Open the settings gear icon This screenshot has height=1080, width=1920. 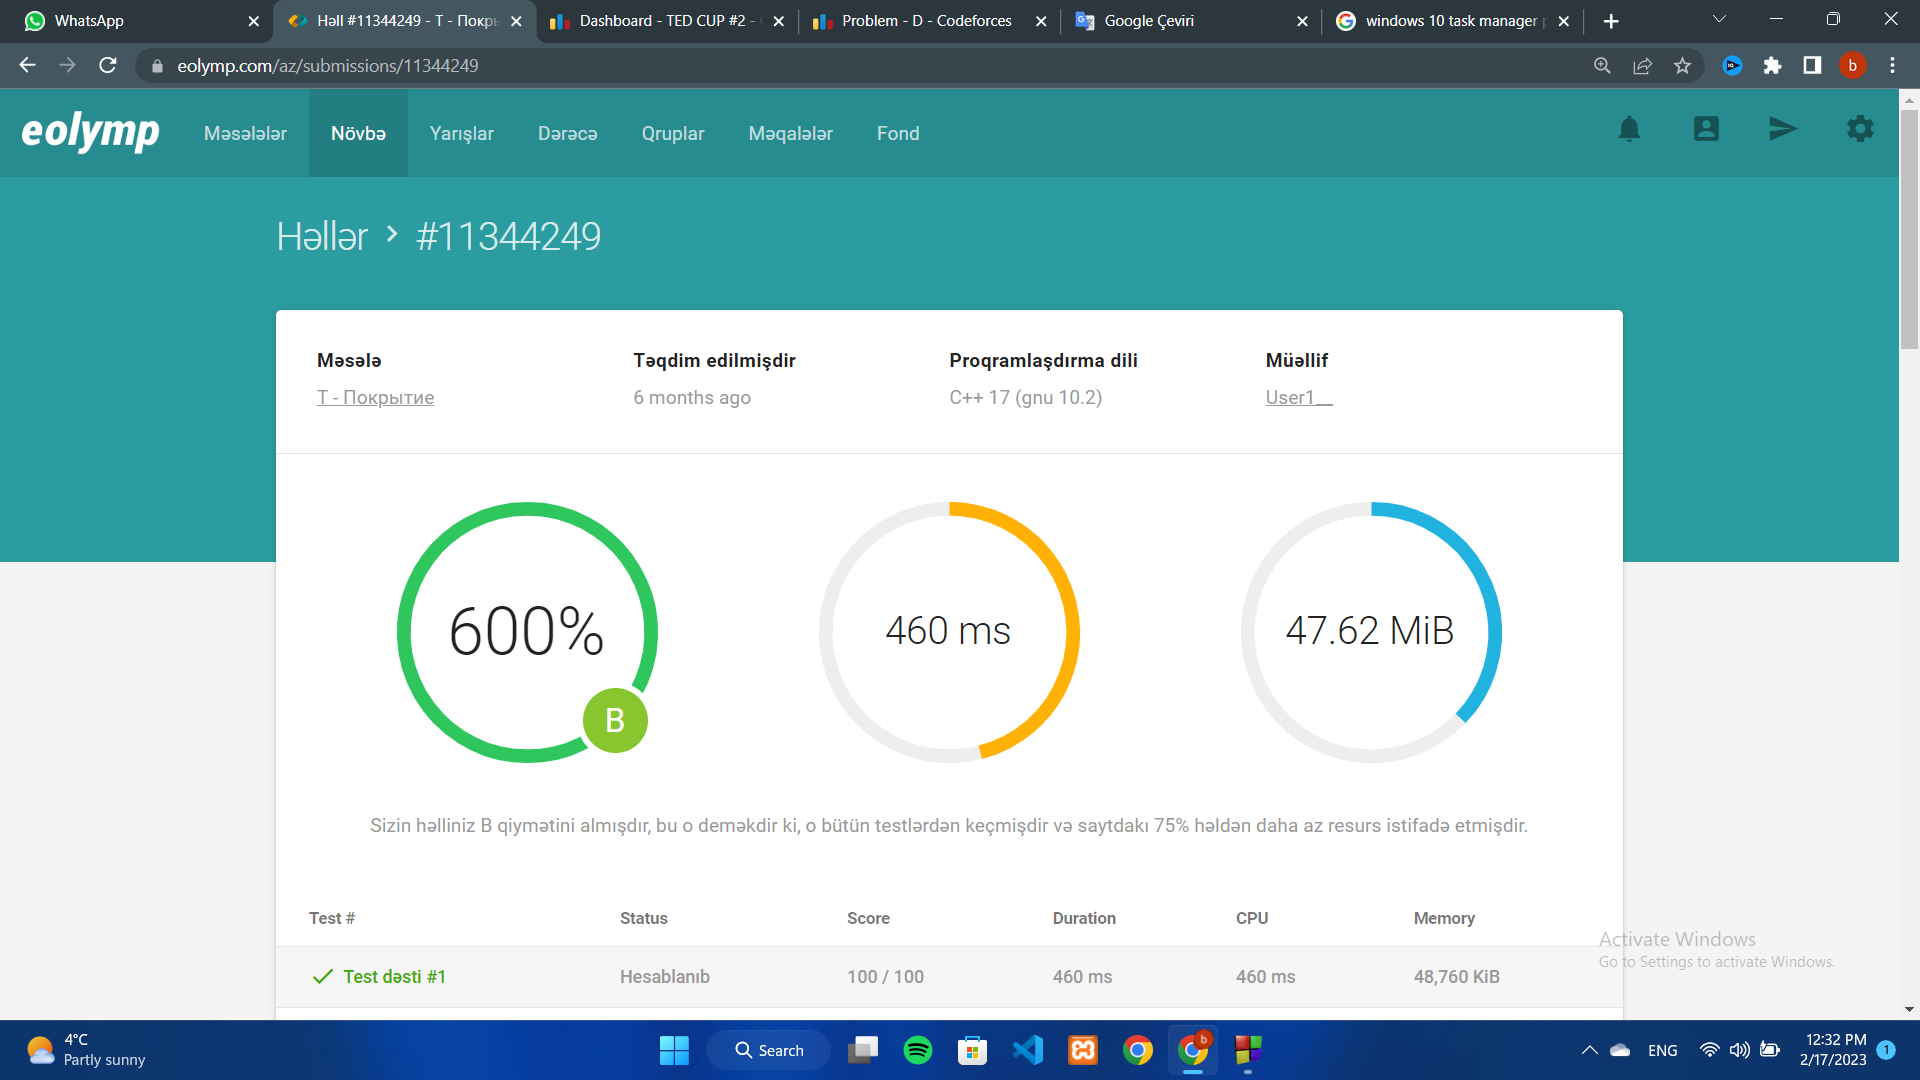1859,129
